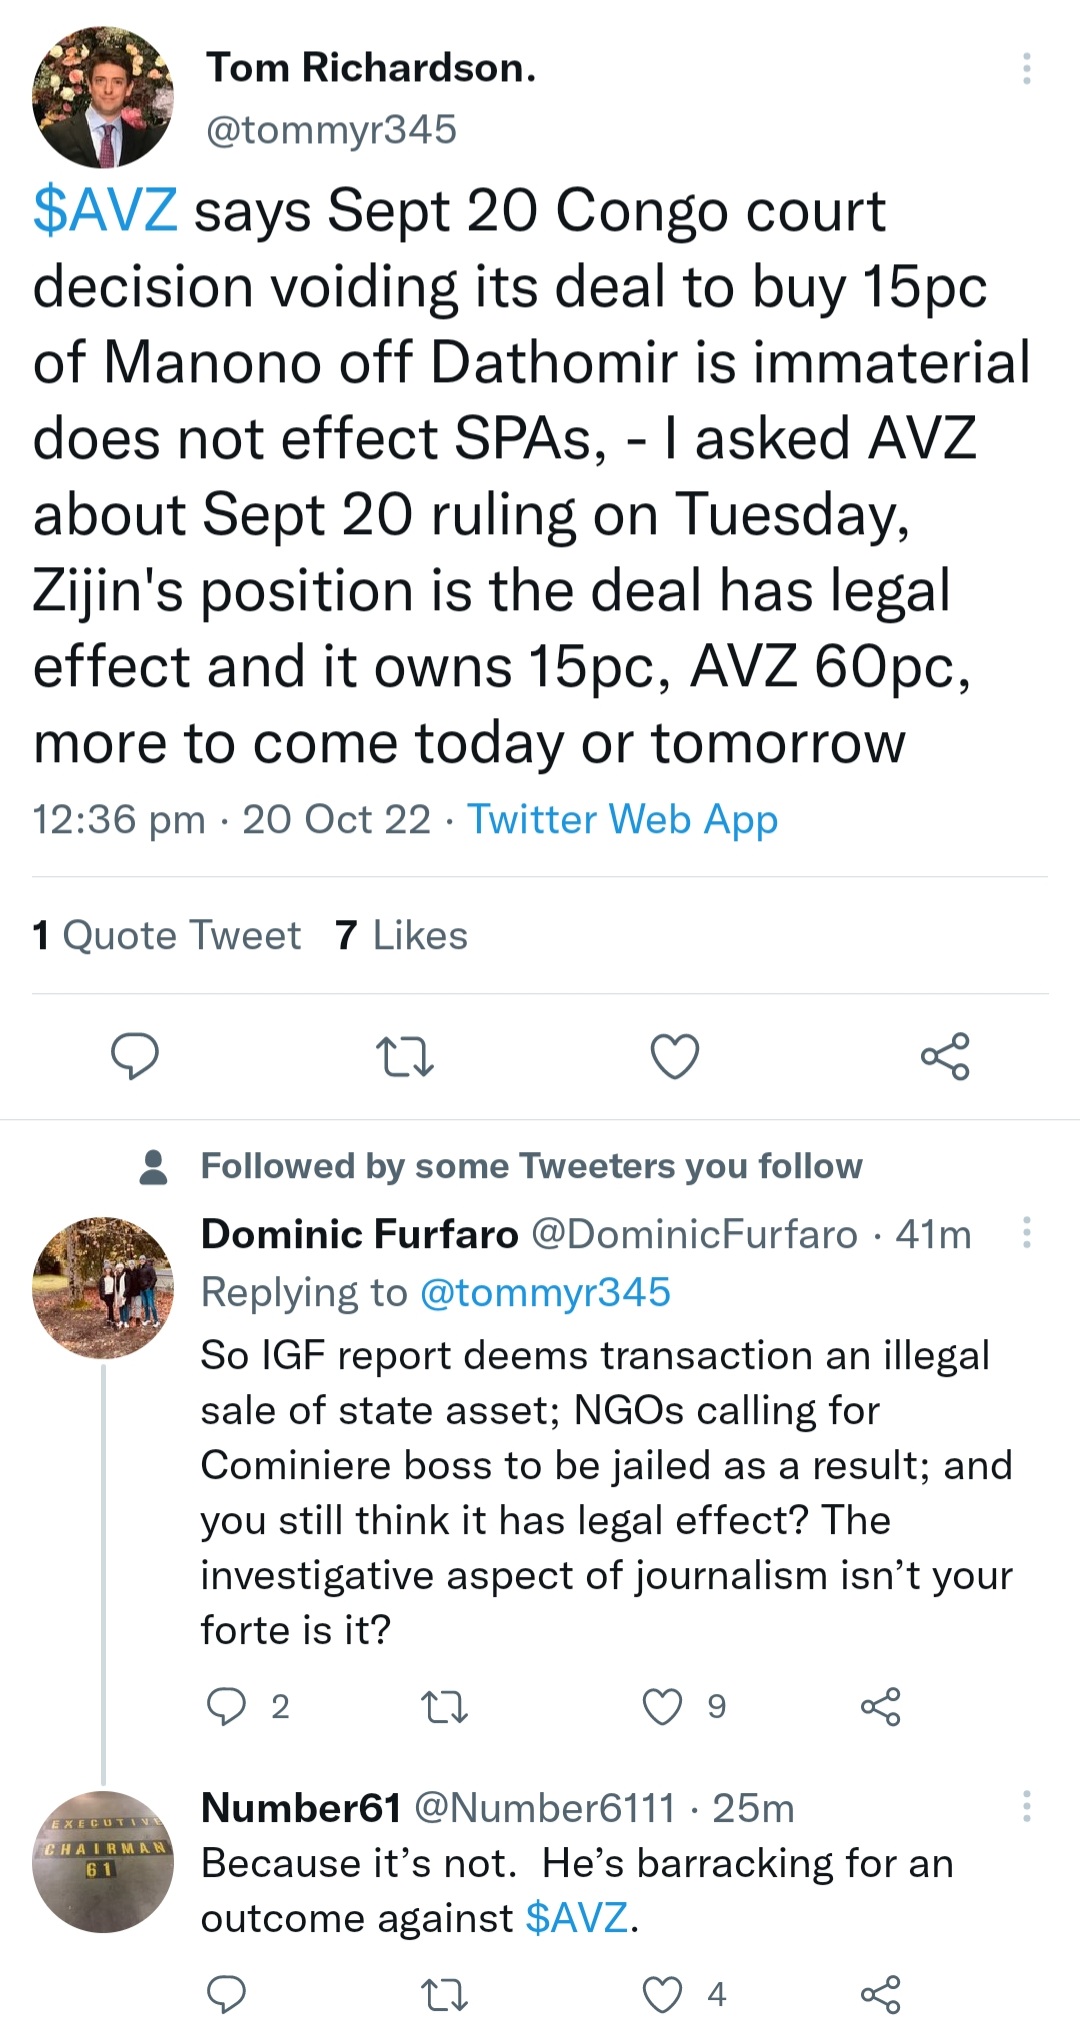Share Dominic Furfaro's reply
Image resolution: width=1080 pixels, height=2036 pixels.
click(880, 1706)
